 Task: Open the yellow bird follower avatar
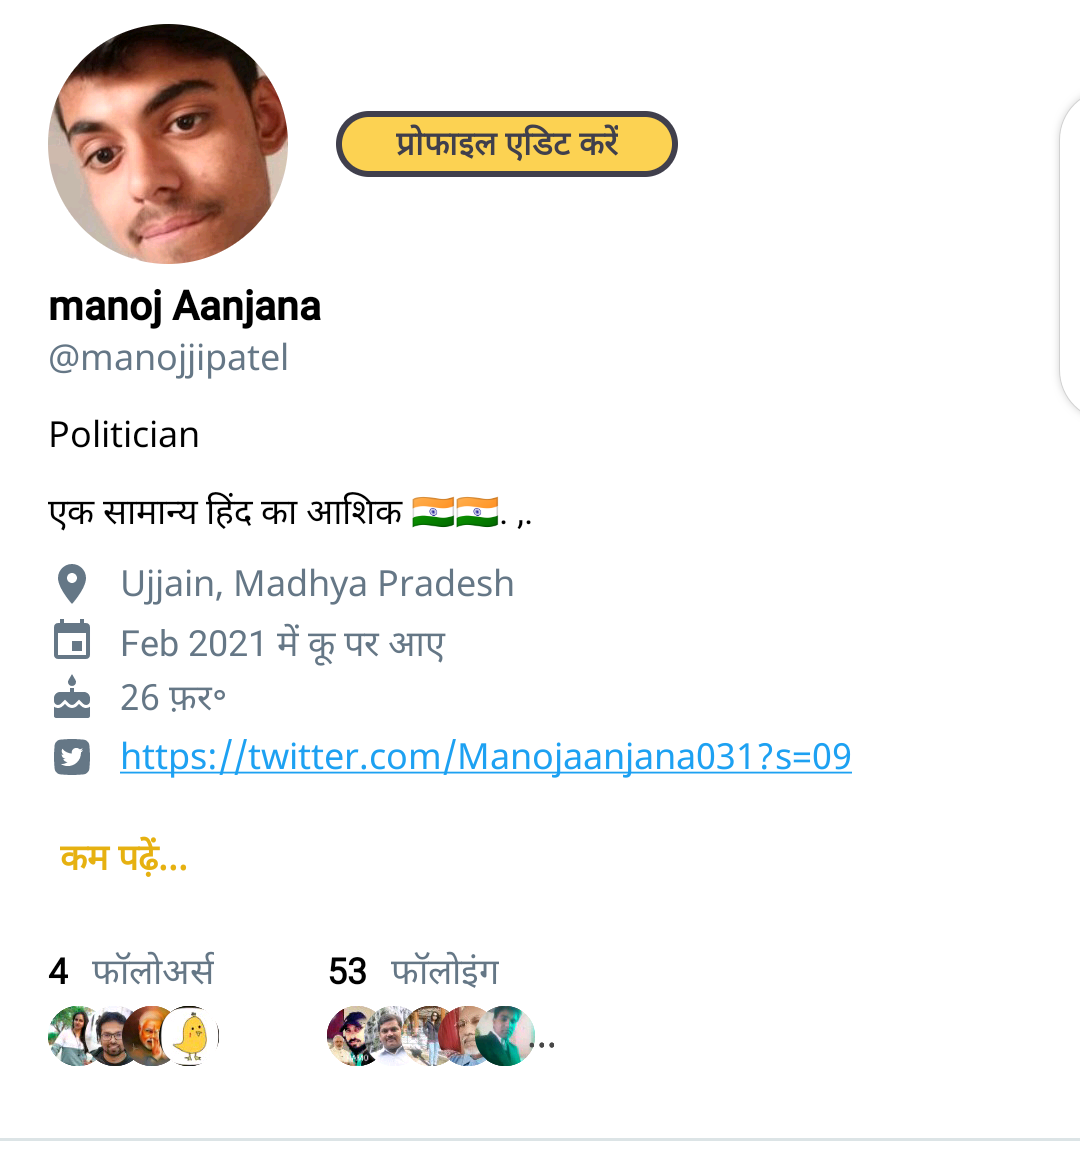(x=192, y=1036)
